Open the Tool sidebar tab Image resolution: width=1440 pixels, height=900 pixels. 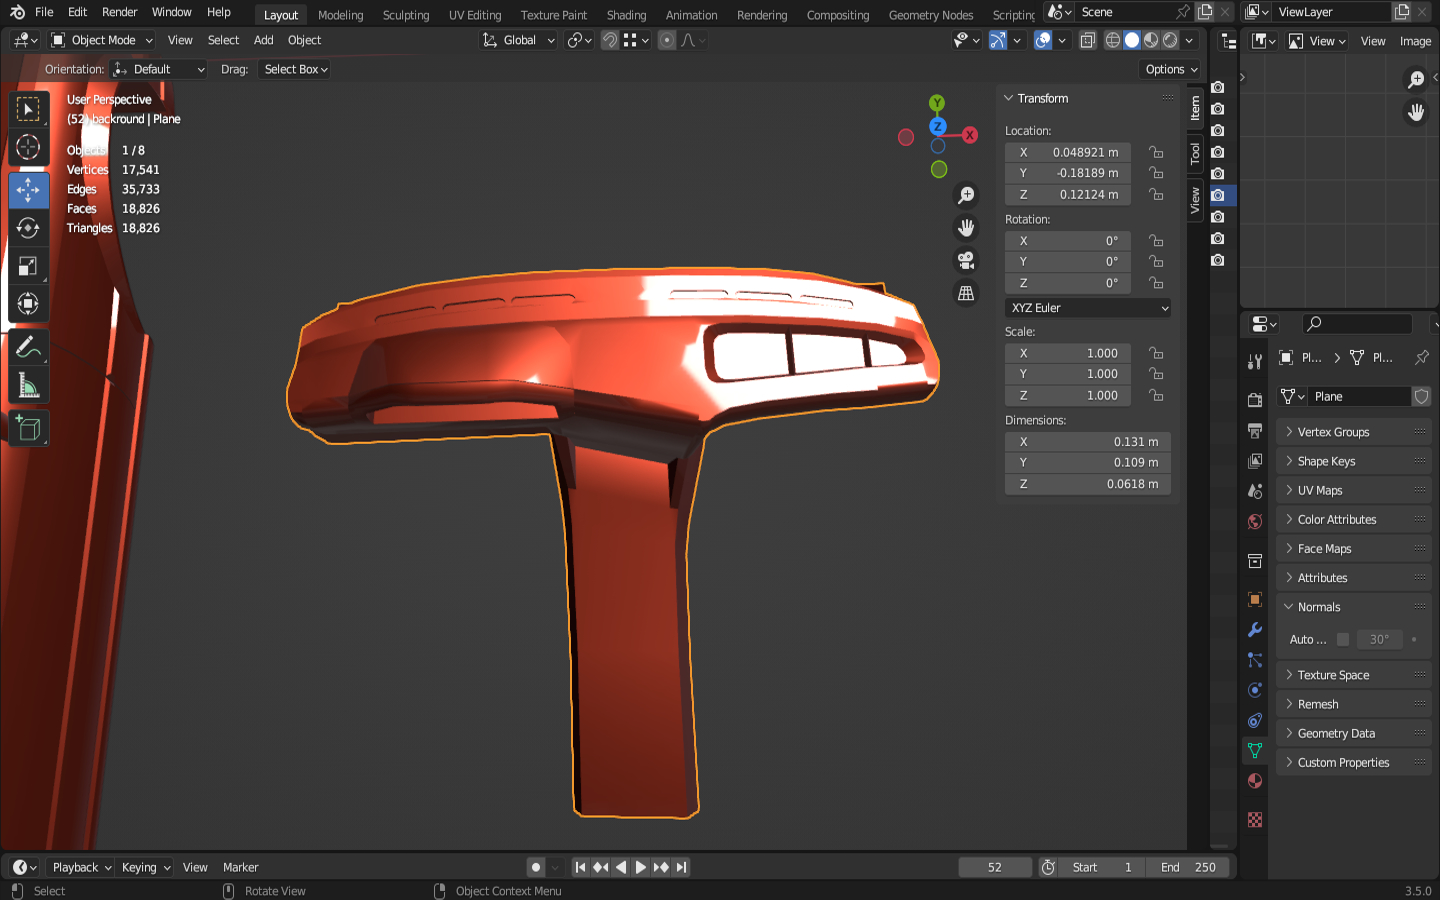pos(1195,153)
